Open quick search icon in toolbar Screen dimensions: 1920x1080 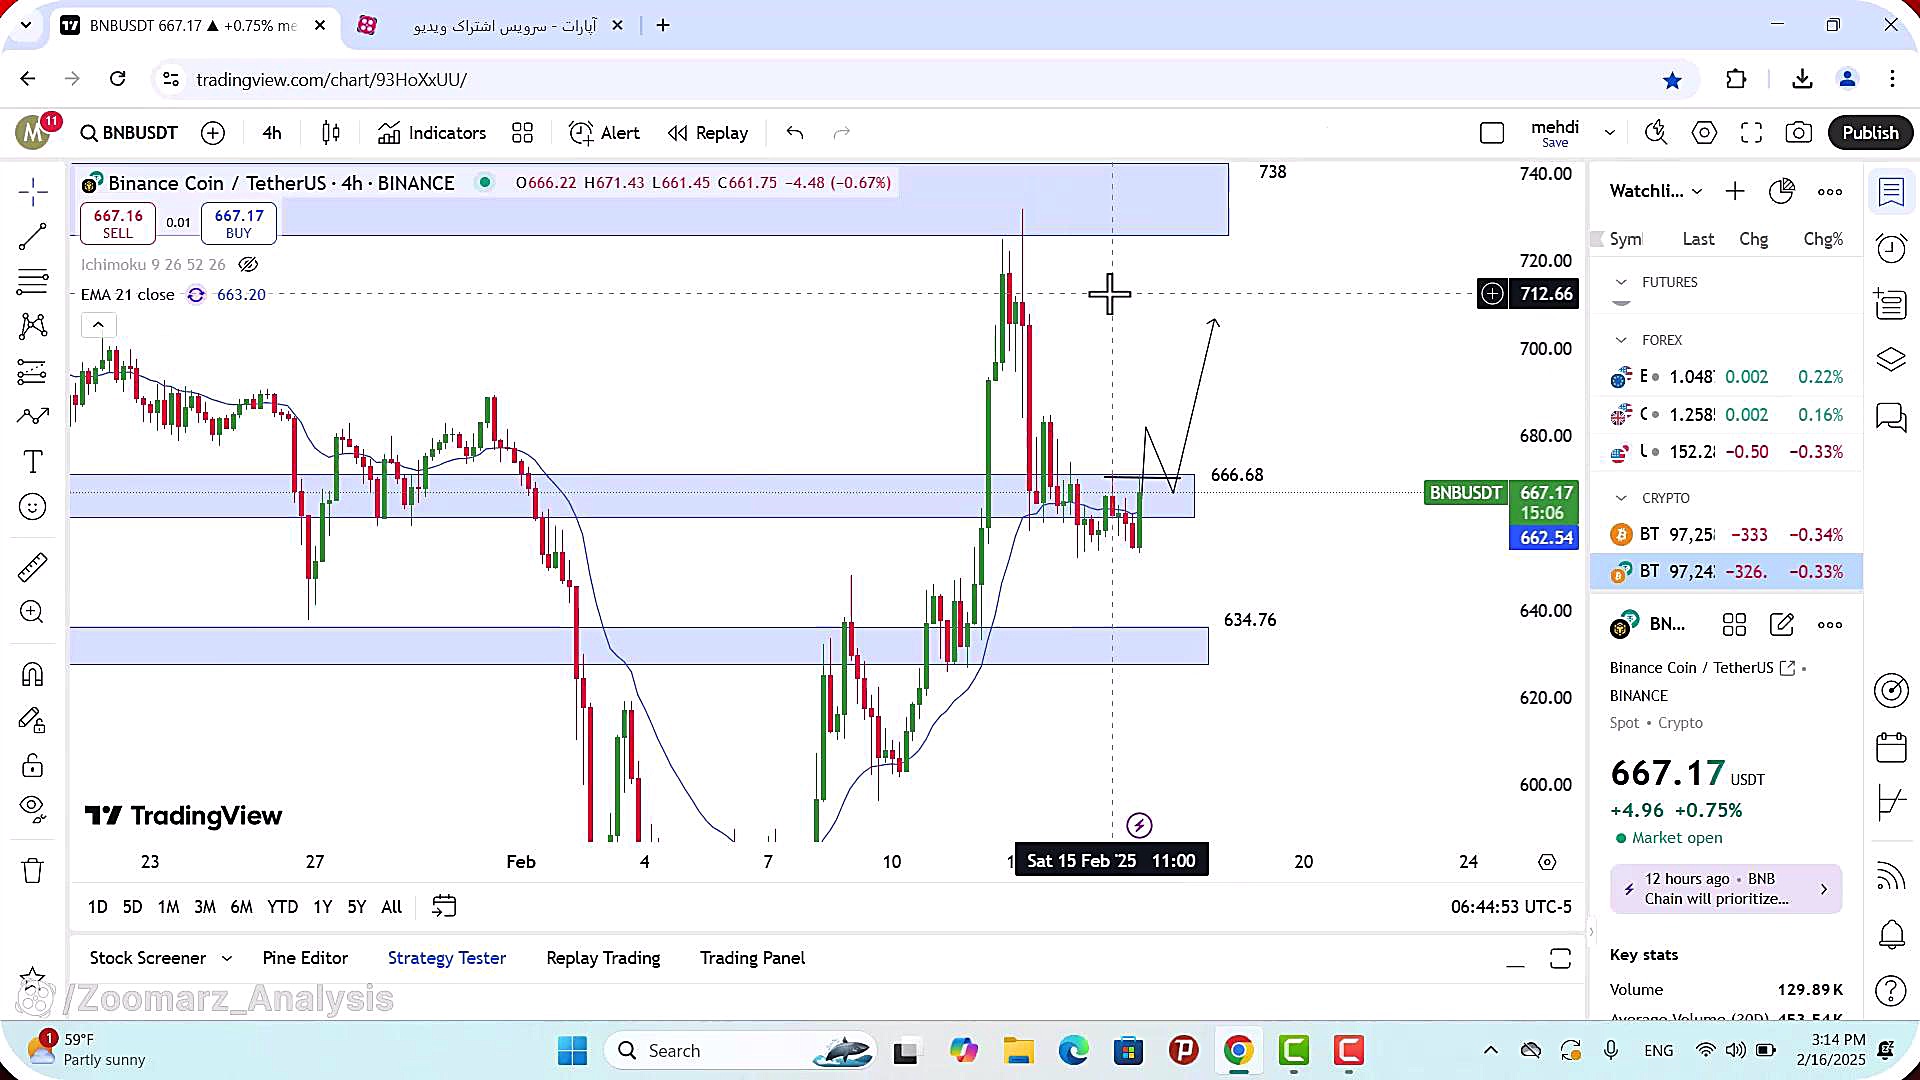[1656, 133]
